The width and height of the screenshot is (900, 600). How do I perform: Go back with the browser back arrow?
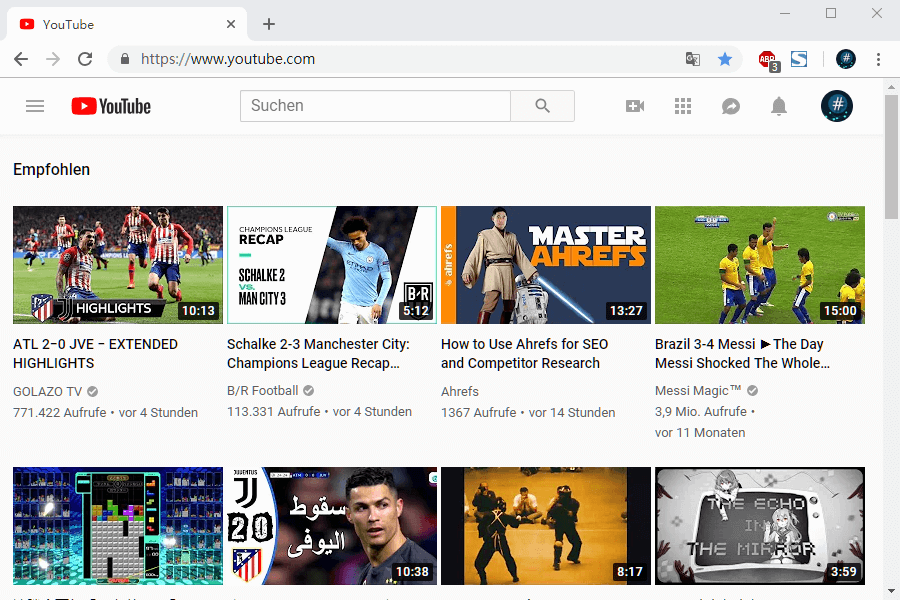coord(21,59)
